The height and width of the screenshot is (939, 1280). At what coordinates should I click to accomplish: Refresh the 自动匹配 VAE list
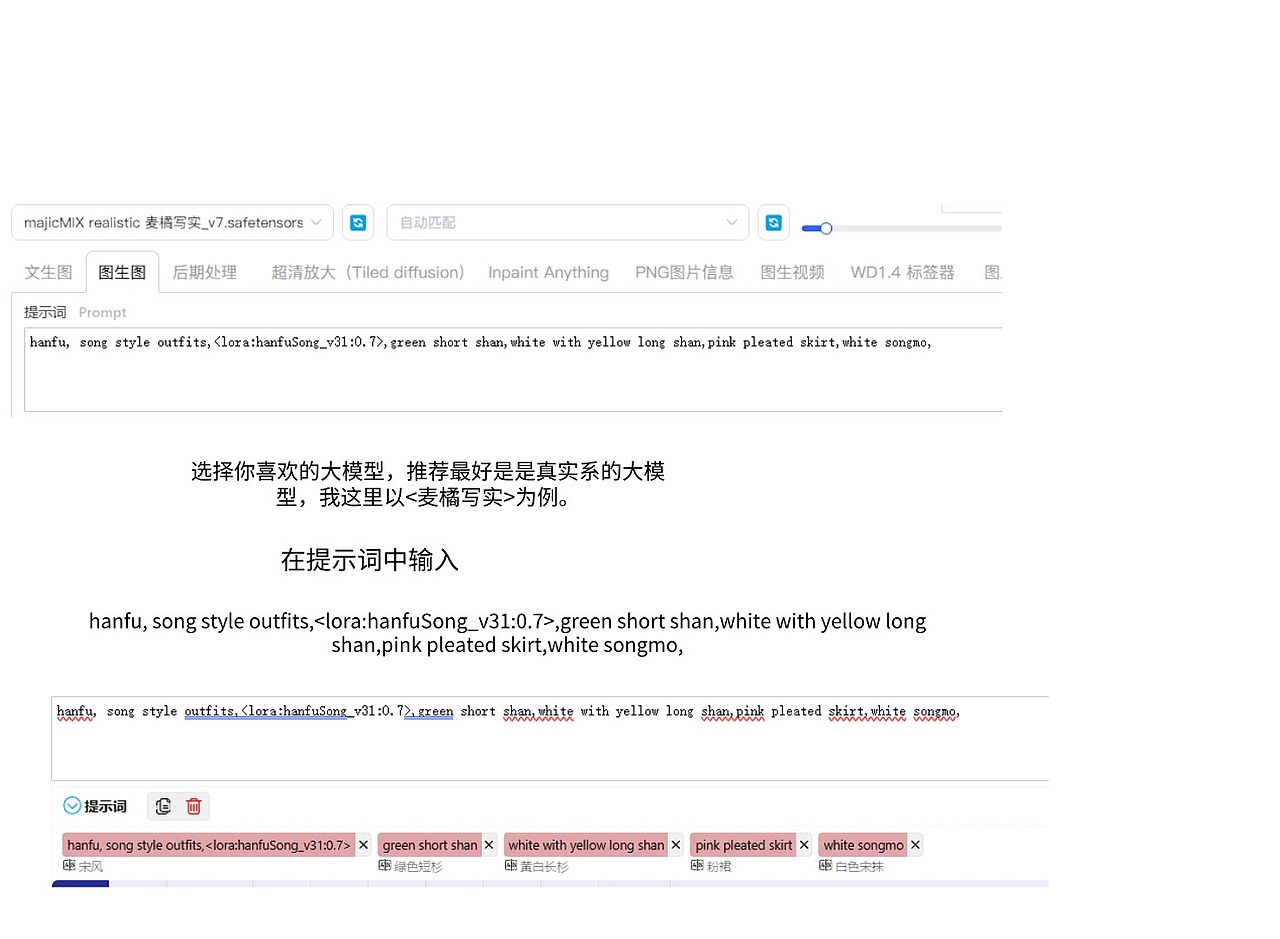click(773, 222)
